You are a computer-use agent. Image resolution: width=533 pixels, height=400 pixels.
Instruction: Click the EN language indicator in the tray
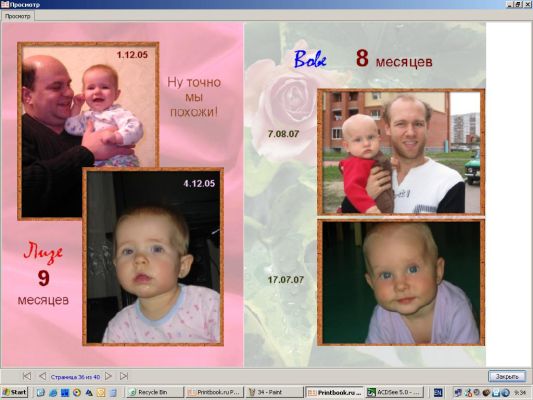click(439, 393)
